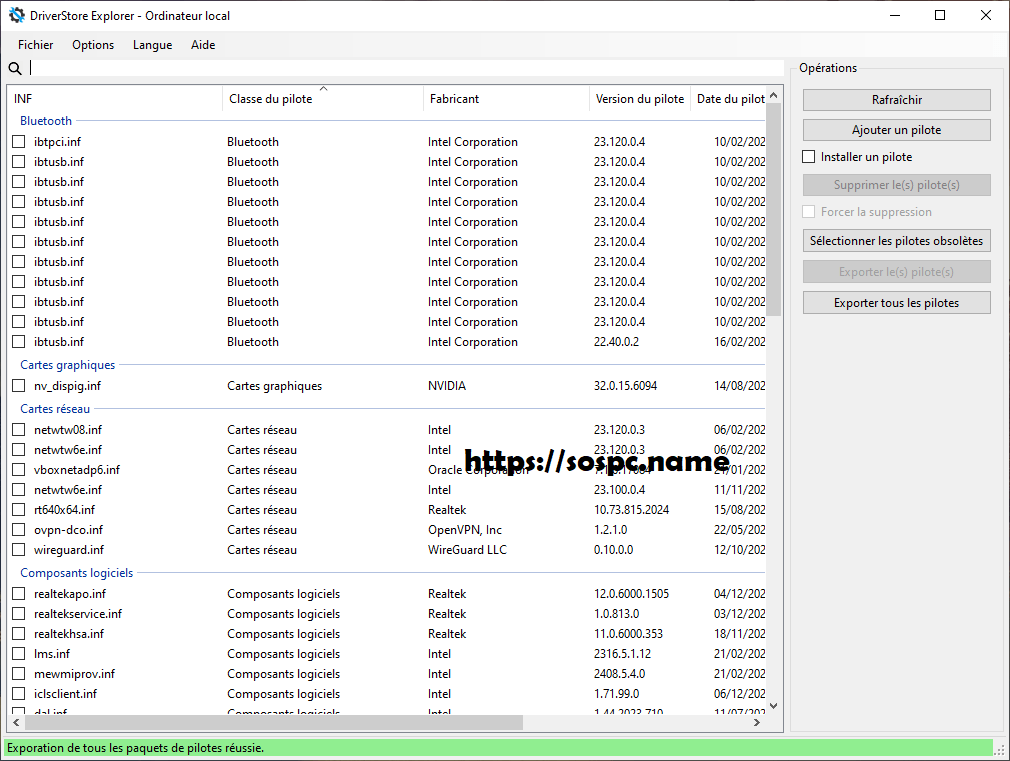This screenshot has width=1010, height=761.
Task: Click the vertical scrollbar down arrow
Action: click(774, 704)
